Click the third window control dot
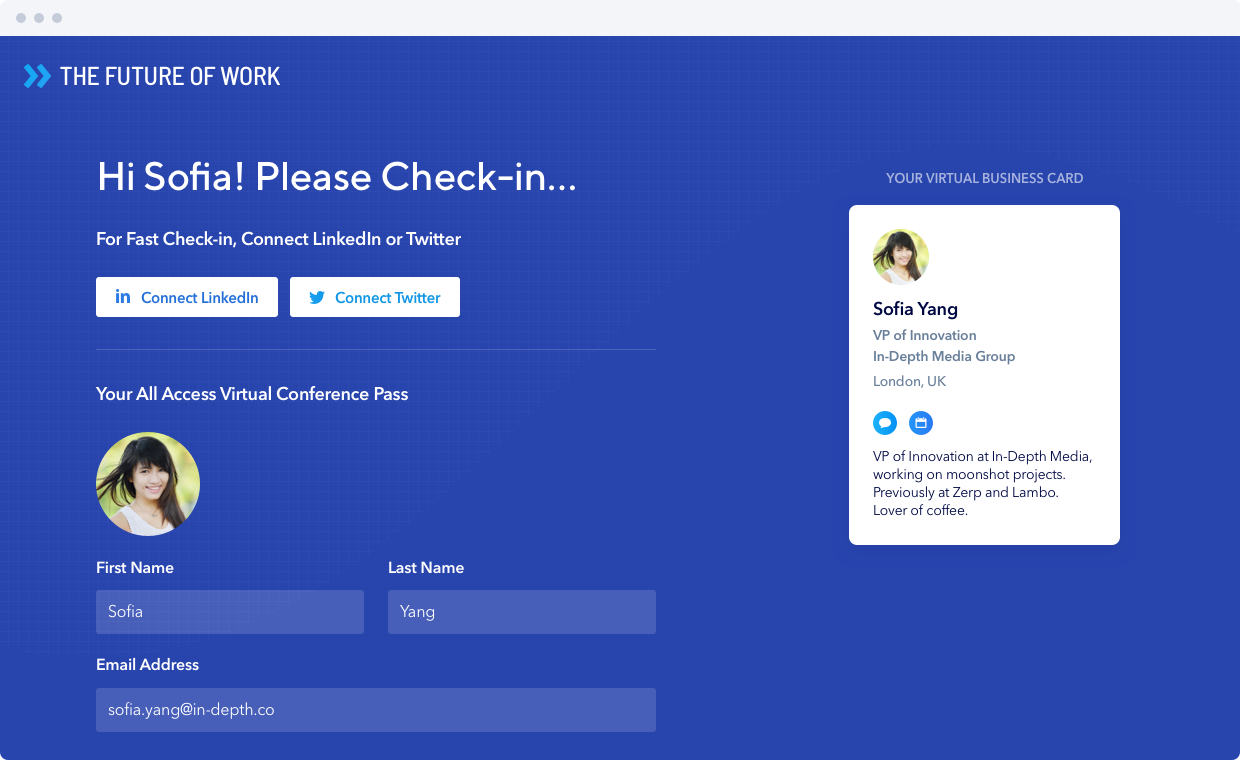Image resolution: width=1240 pixels, height=760 pixels. pos(57,18)
